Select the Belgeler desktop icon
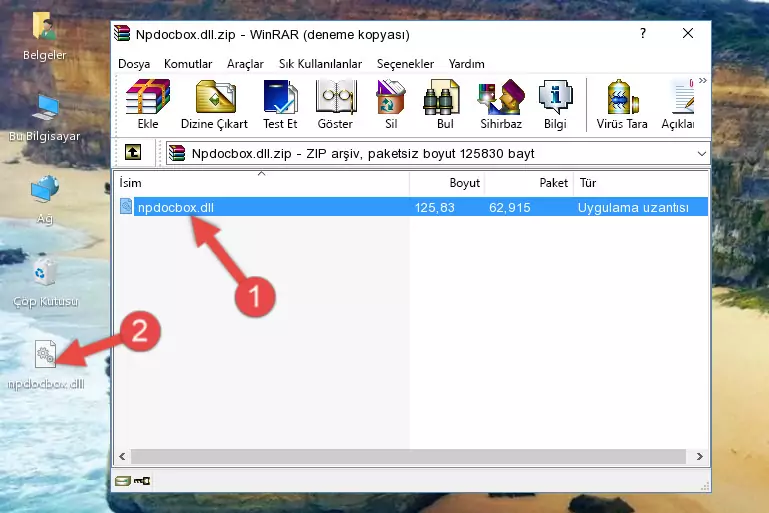 (x=44, y=36)
